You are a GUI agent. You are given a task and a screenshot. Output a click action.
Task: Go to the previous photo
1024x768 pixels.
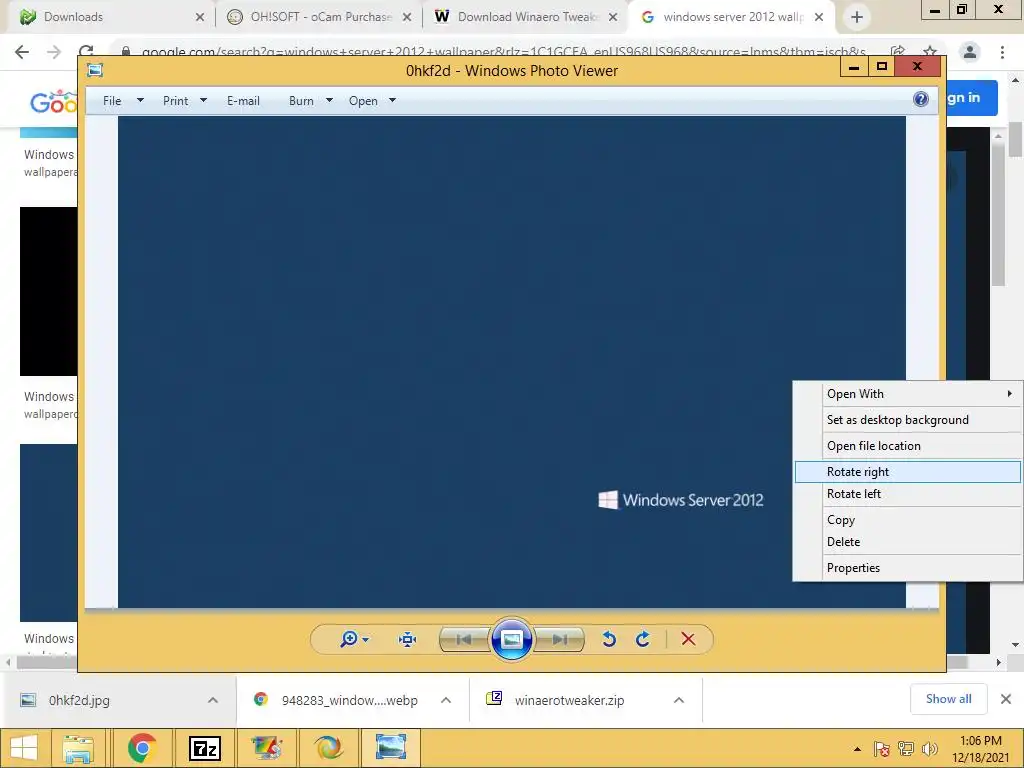(464, 639)
